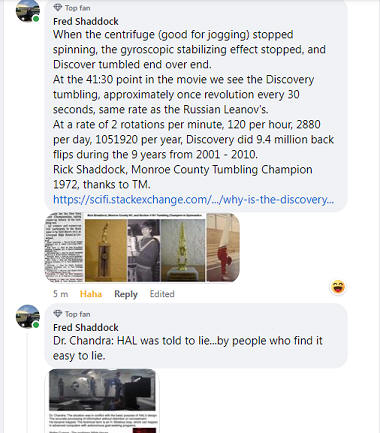View the Haha reaction emoji count
380x433 pixels.
pos(338,287)
